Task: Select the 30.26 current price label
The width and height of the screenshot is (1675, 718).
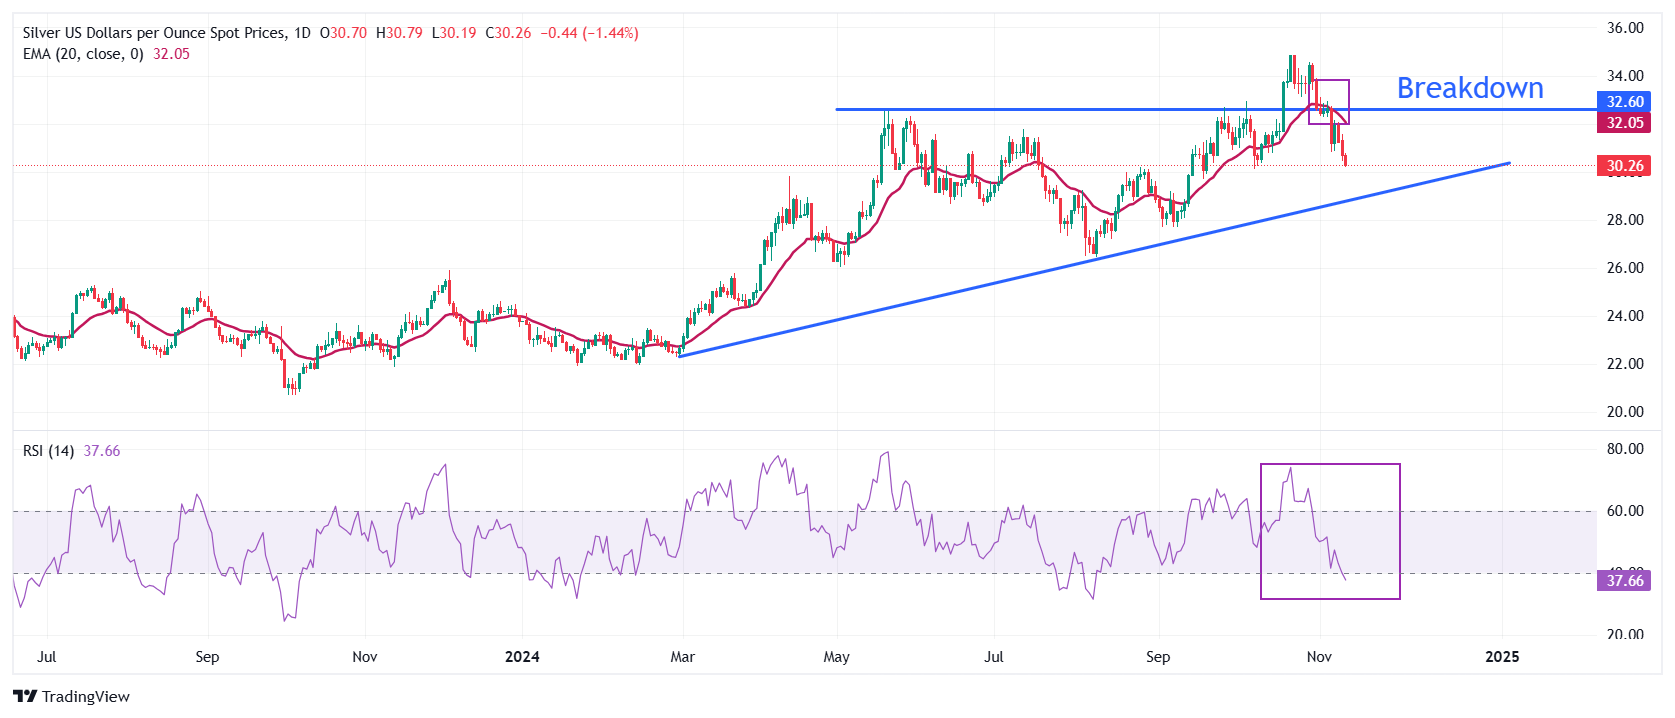Action: [x=1624, y=166]
